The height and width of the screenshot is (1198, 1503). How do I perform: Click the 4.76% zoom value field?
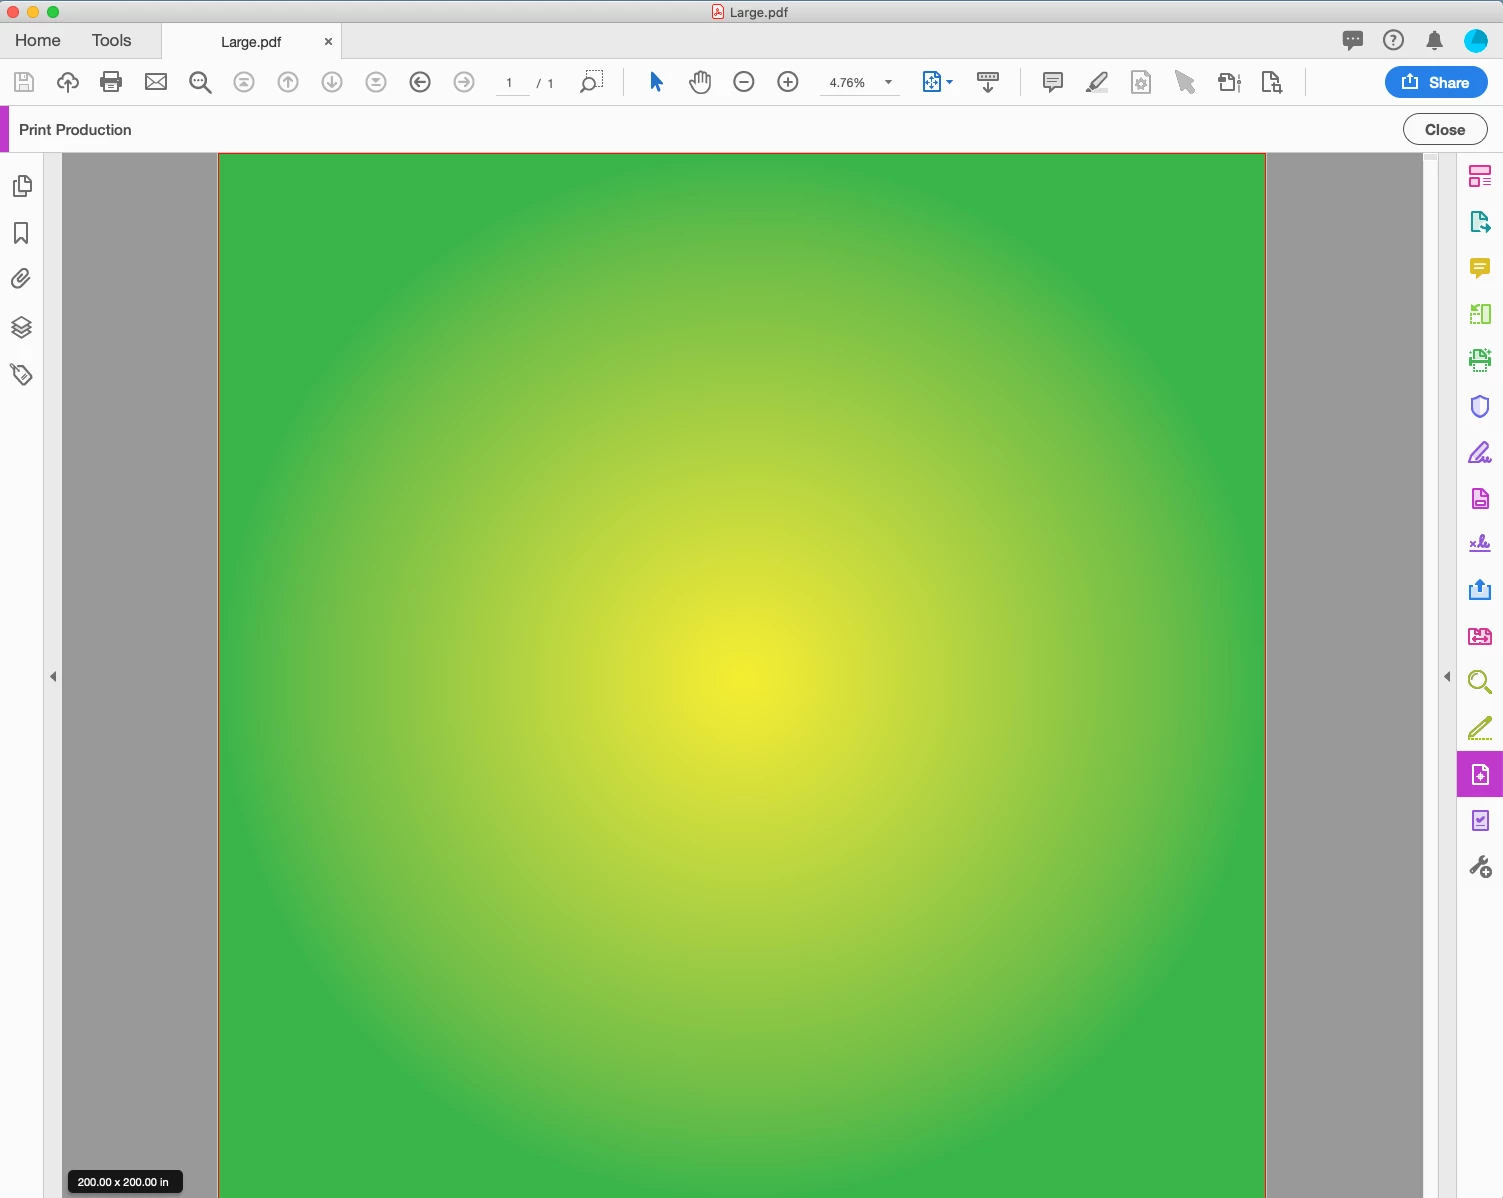click(847, 83)
